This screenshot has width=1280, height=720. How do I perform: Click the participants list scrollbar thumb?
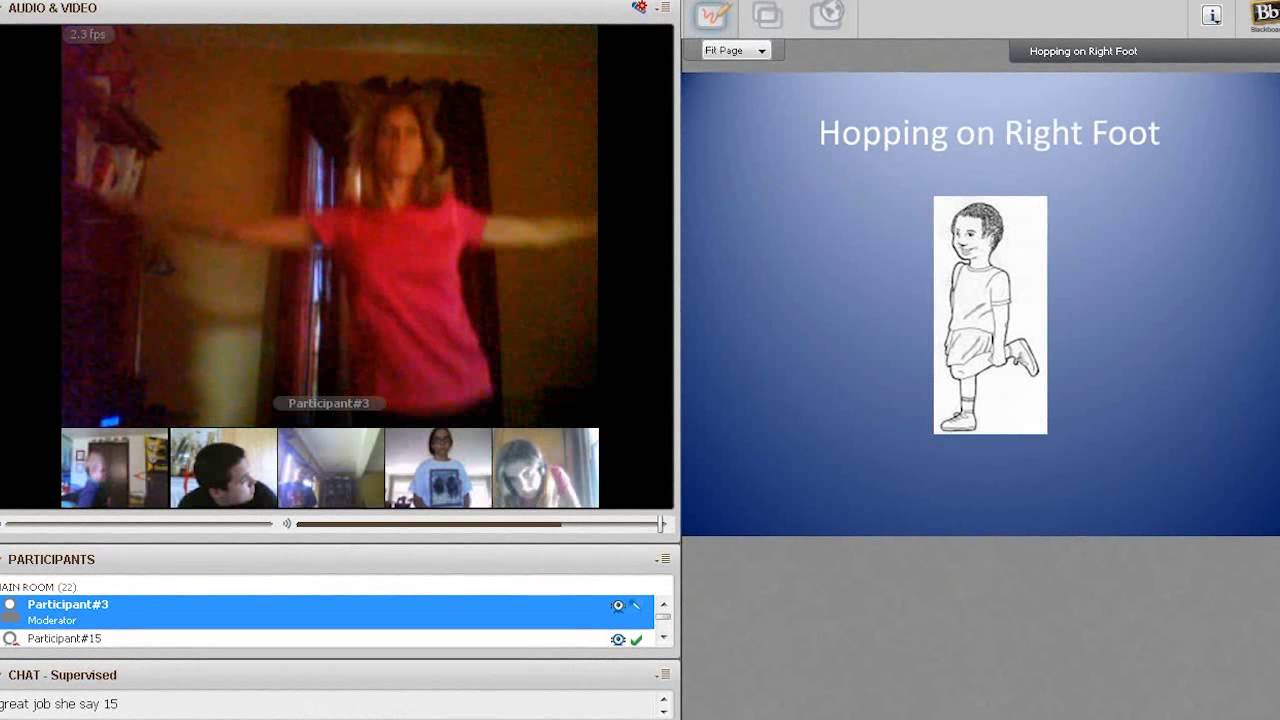[x=663, y=617]
